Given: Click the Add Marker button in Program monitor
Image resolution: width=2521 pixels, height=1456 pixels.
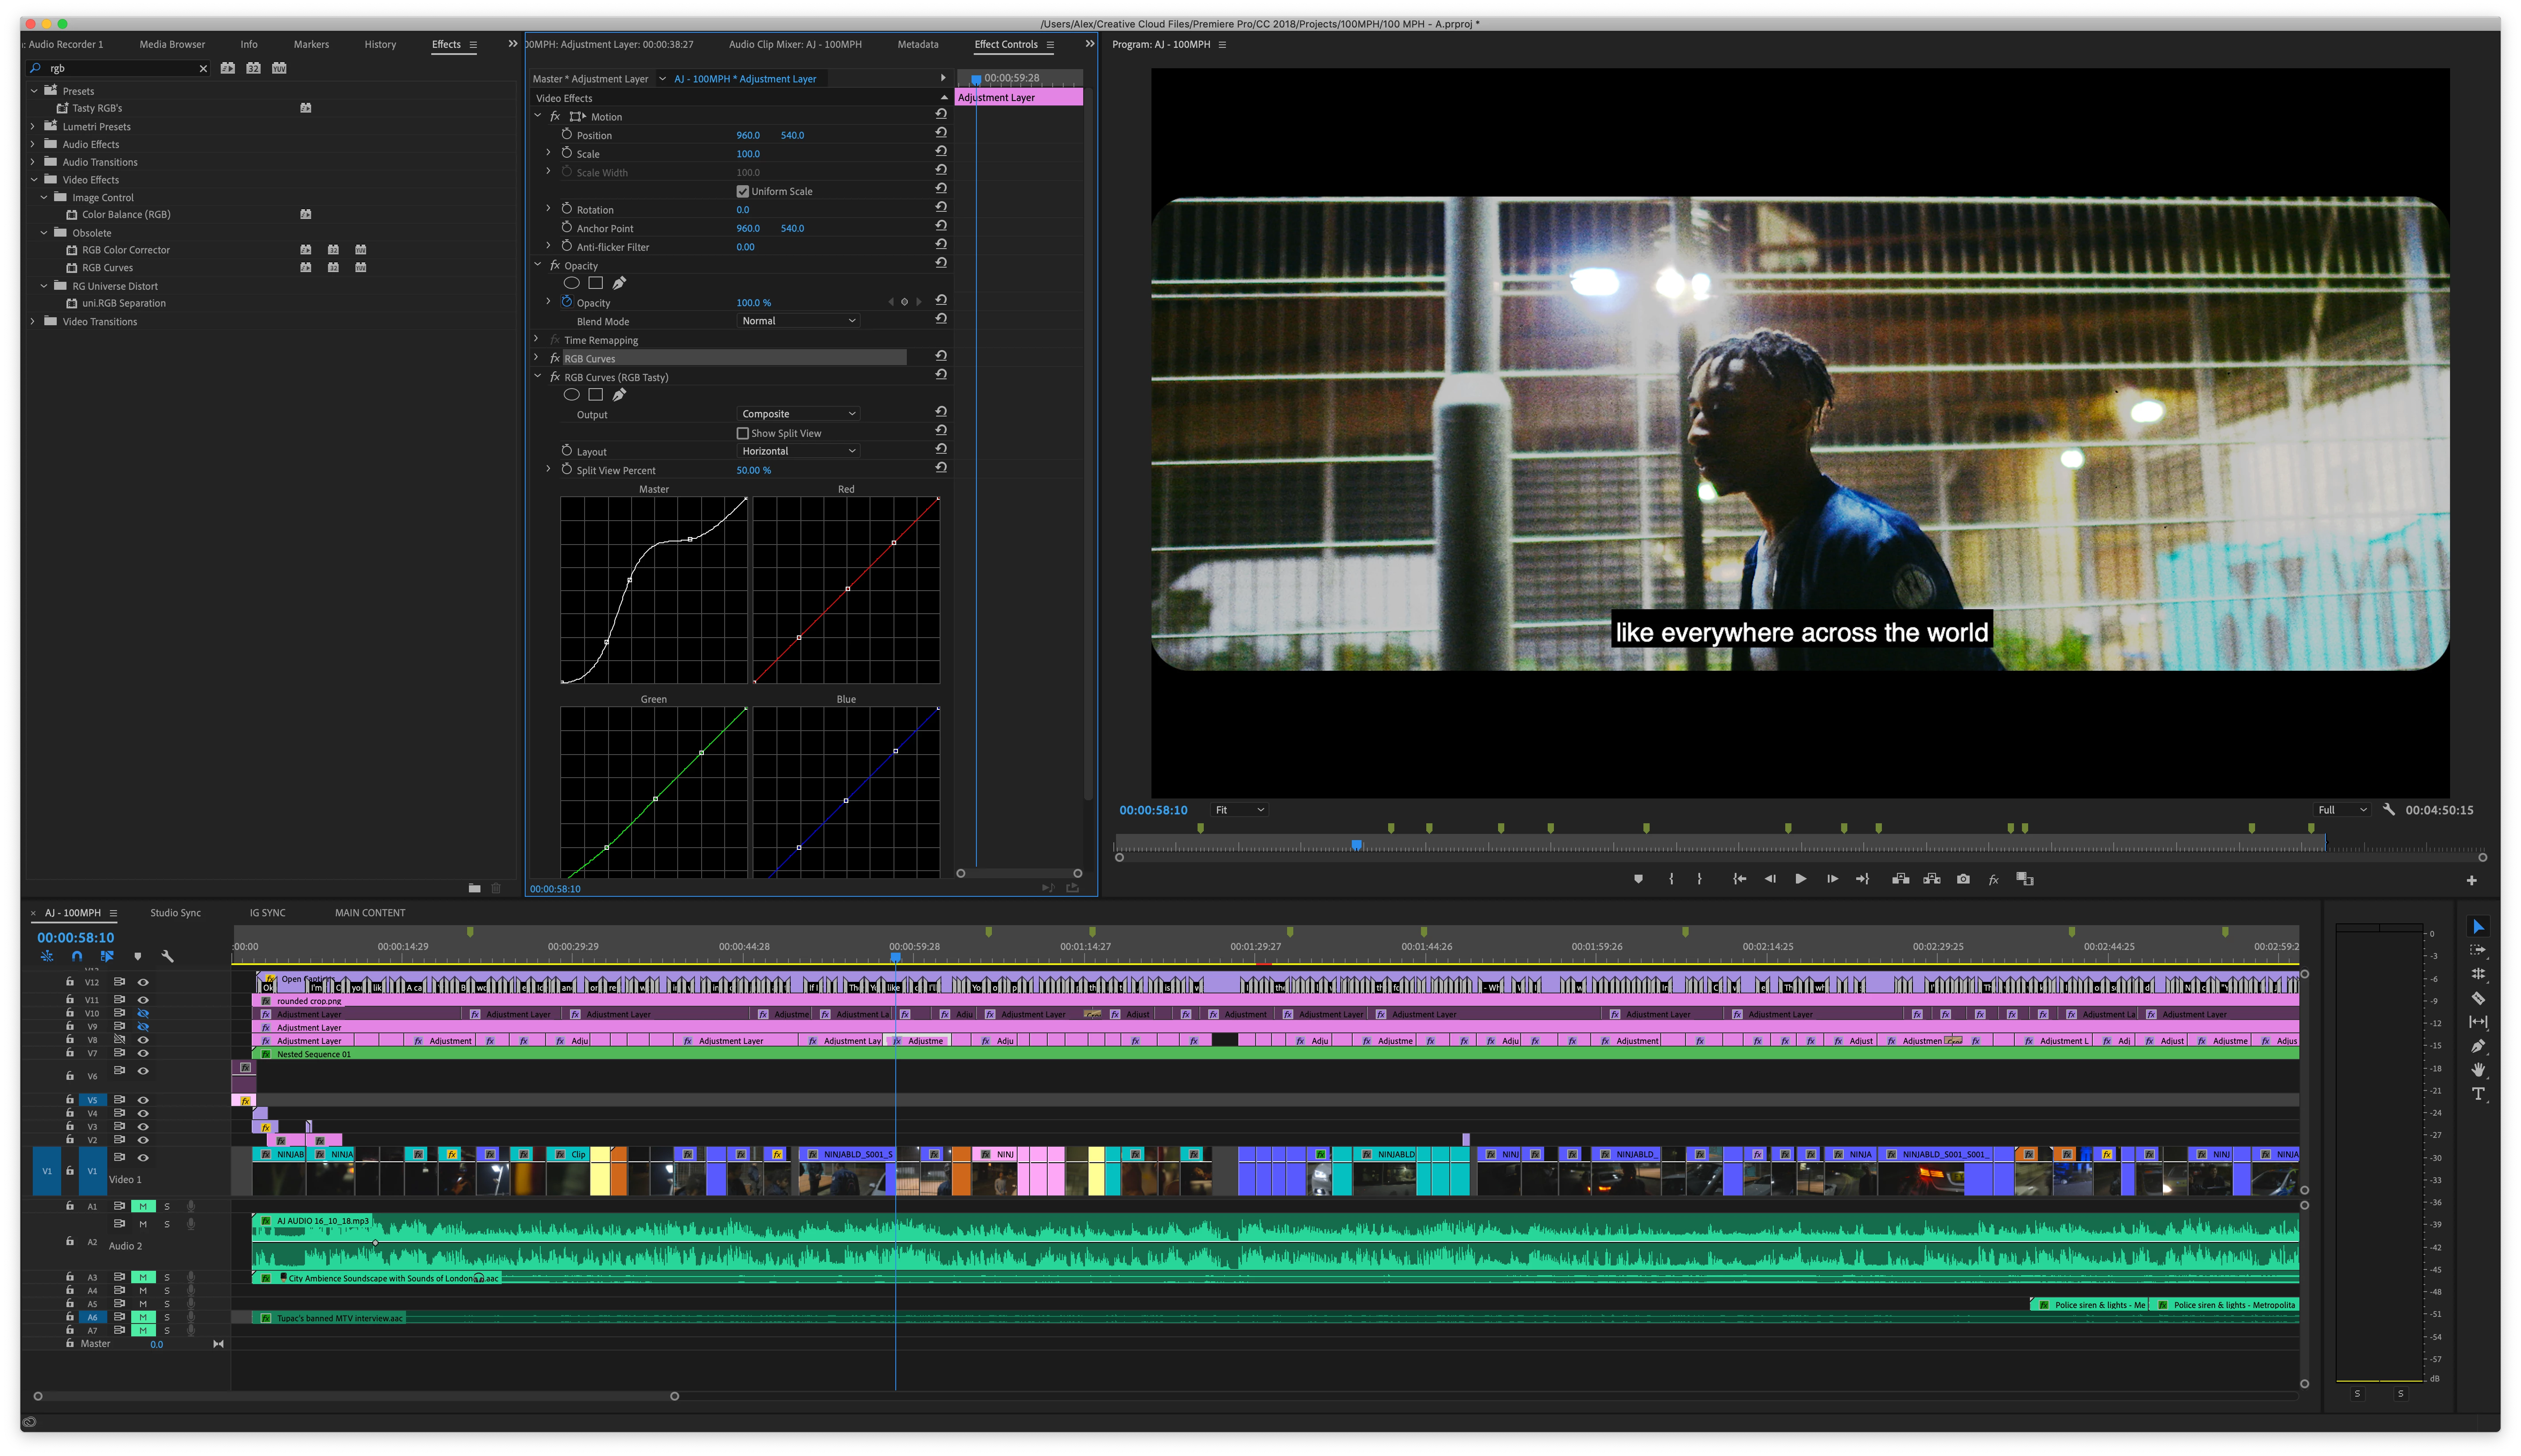Looking at the screenshot, I should [x=1638, y=879].
